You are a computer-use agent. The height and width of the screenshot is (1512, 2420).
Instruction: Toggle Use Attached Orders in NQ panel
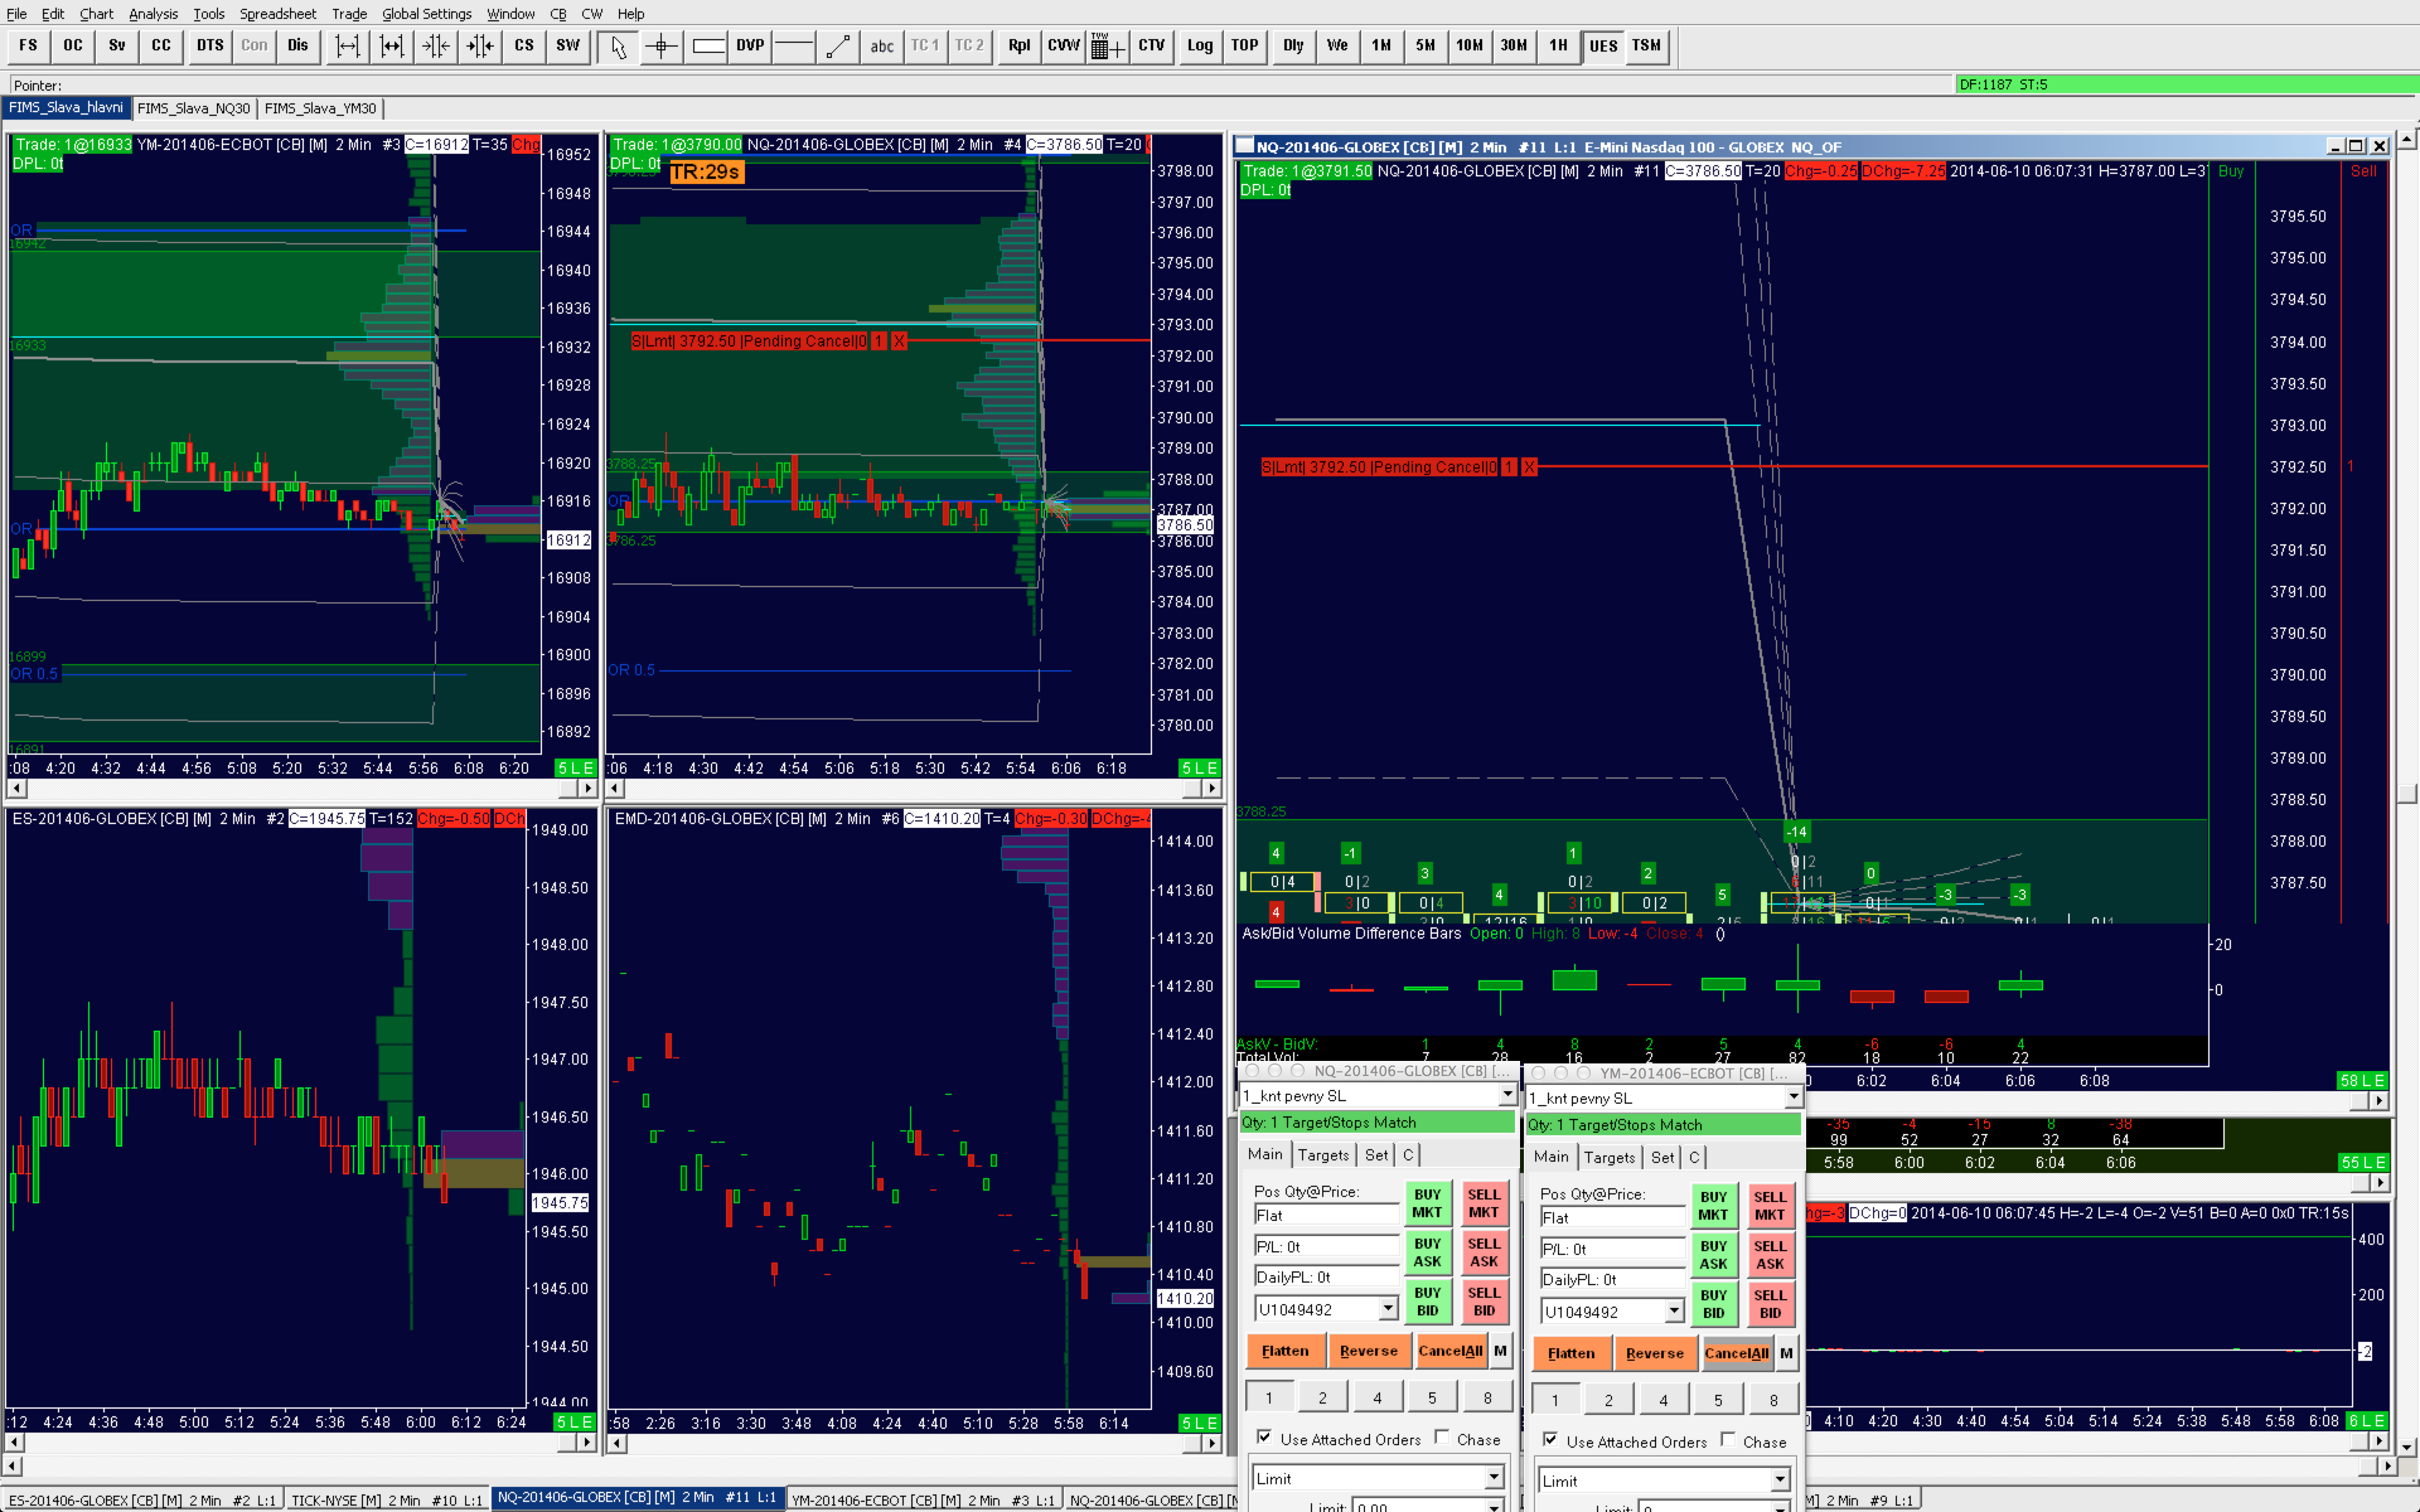(x=1264, y=1438)
